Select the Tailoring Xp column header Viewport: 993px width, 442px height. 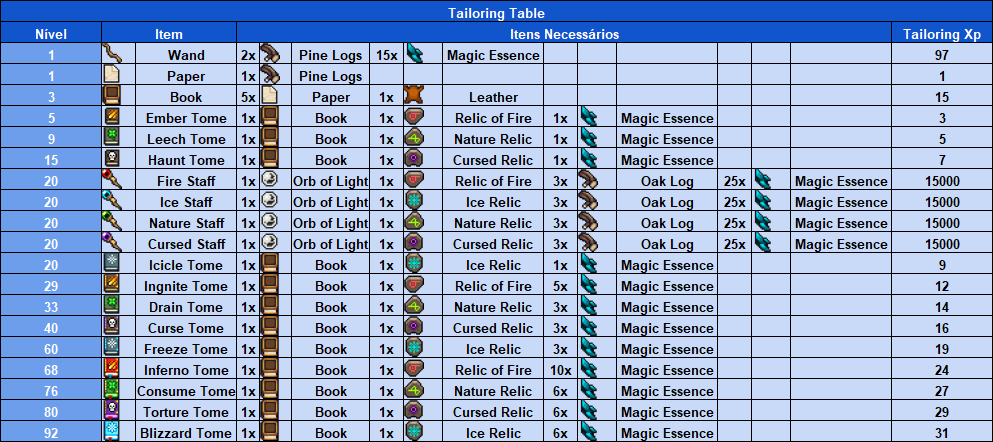(x=941, y=34)
